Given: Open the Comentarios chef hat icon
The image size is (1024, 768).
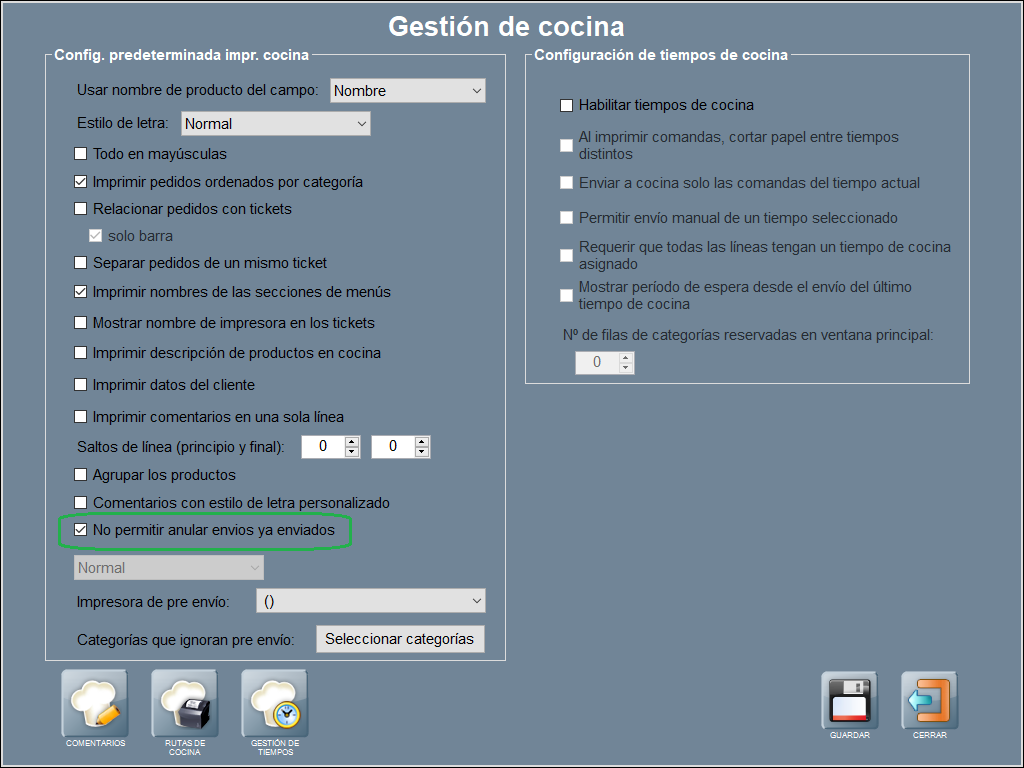Looking at the screenshot, I should (95, 703).
